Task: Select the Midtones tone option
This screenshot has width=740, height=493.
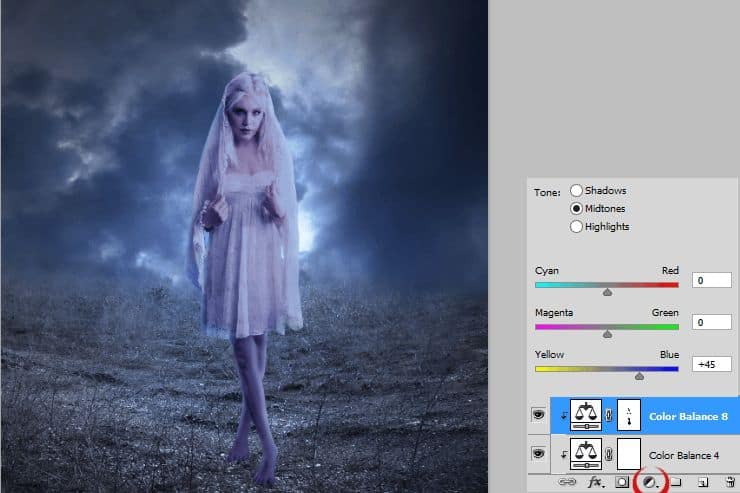Action: [x=576, y=208]
